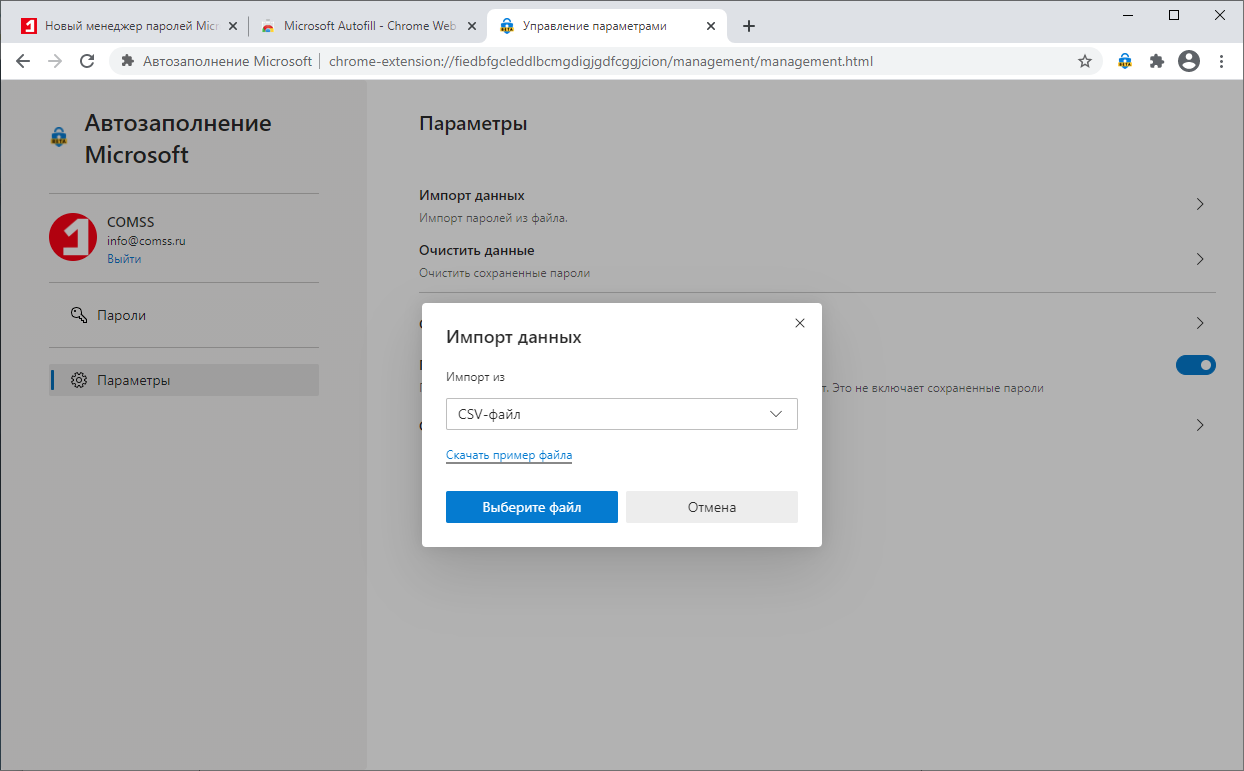The image size is (1244, 771).
Task: Click the Автозаполнение Microsoft lock logo
Action: click(59, 137)
